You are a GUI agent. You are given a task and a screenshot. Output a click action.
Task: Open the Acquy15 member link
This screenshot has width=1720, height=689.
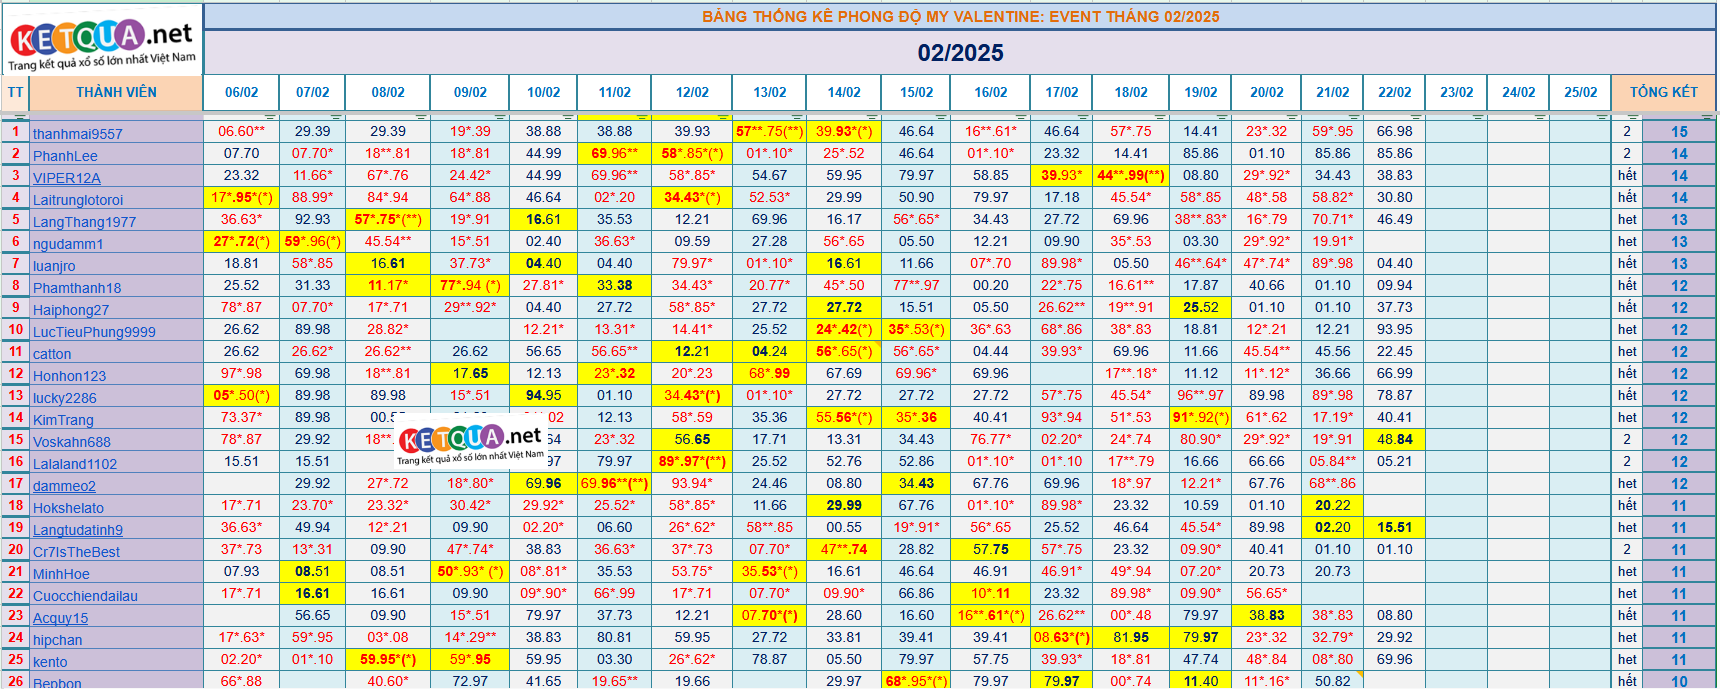[61, 618]
